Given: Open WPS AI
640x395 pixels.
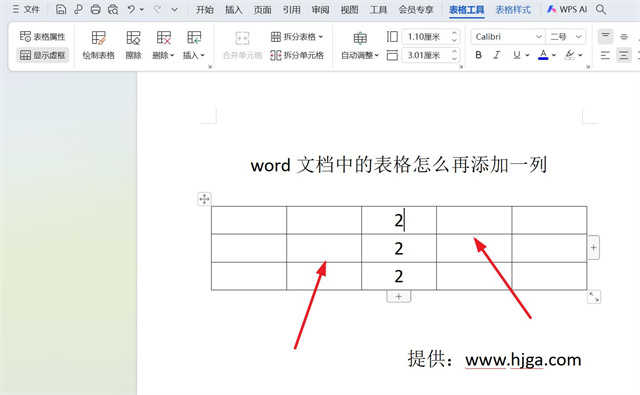Looking at the screenshot, I should pos(567,9).
